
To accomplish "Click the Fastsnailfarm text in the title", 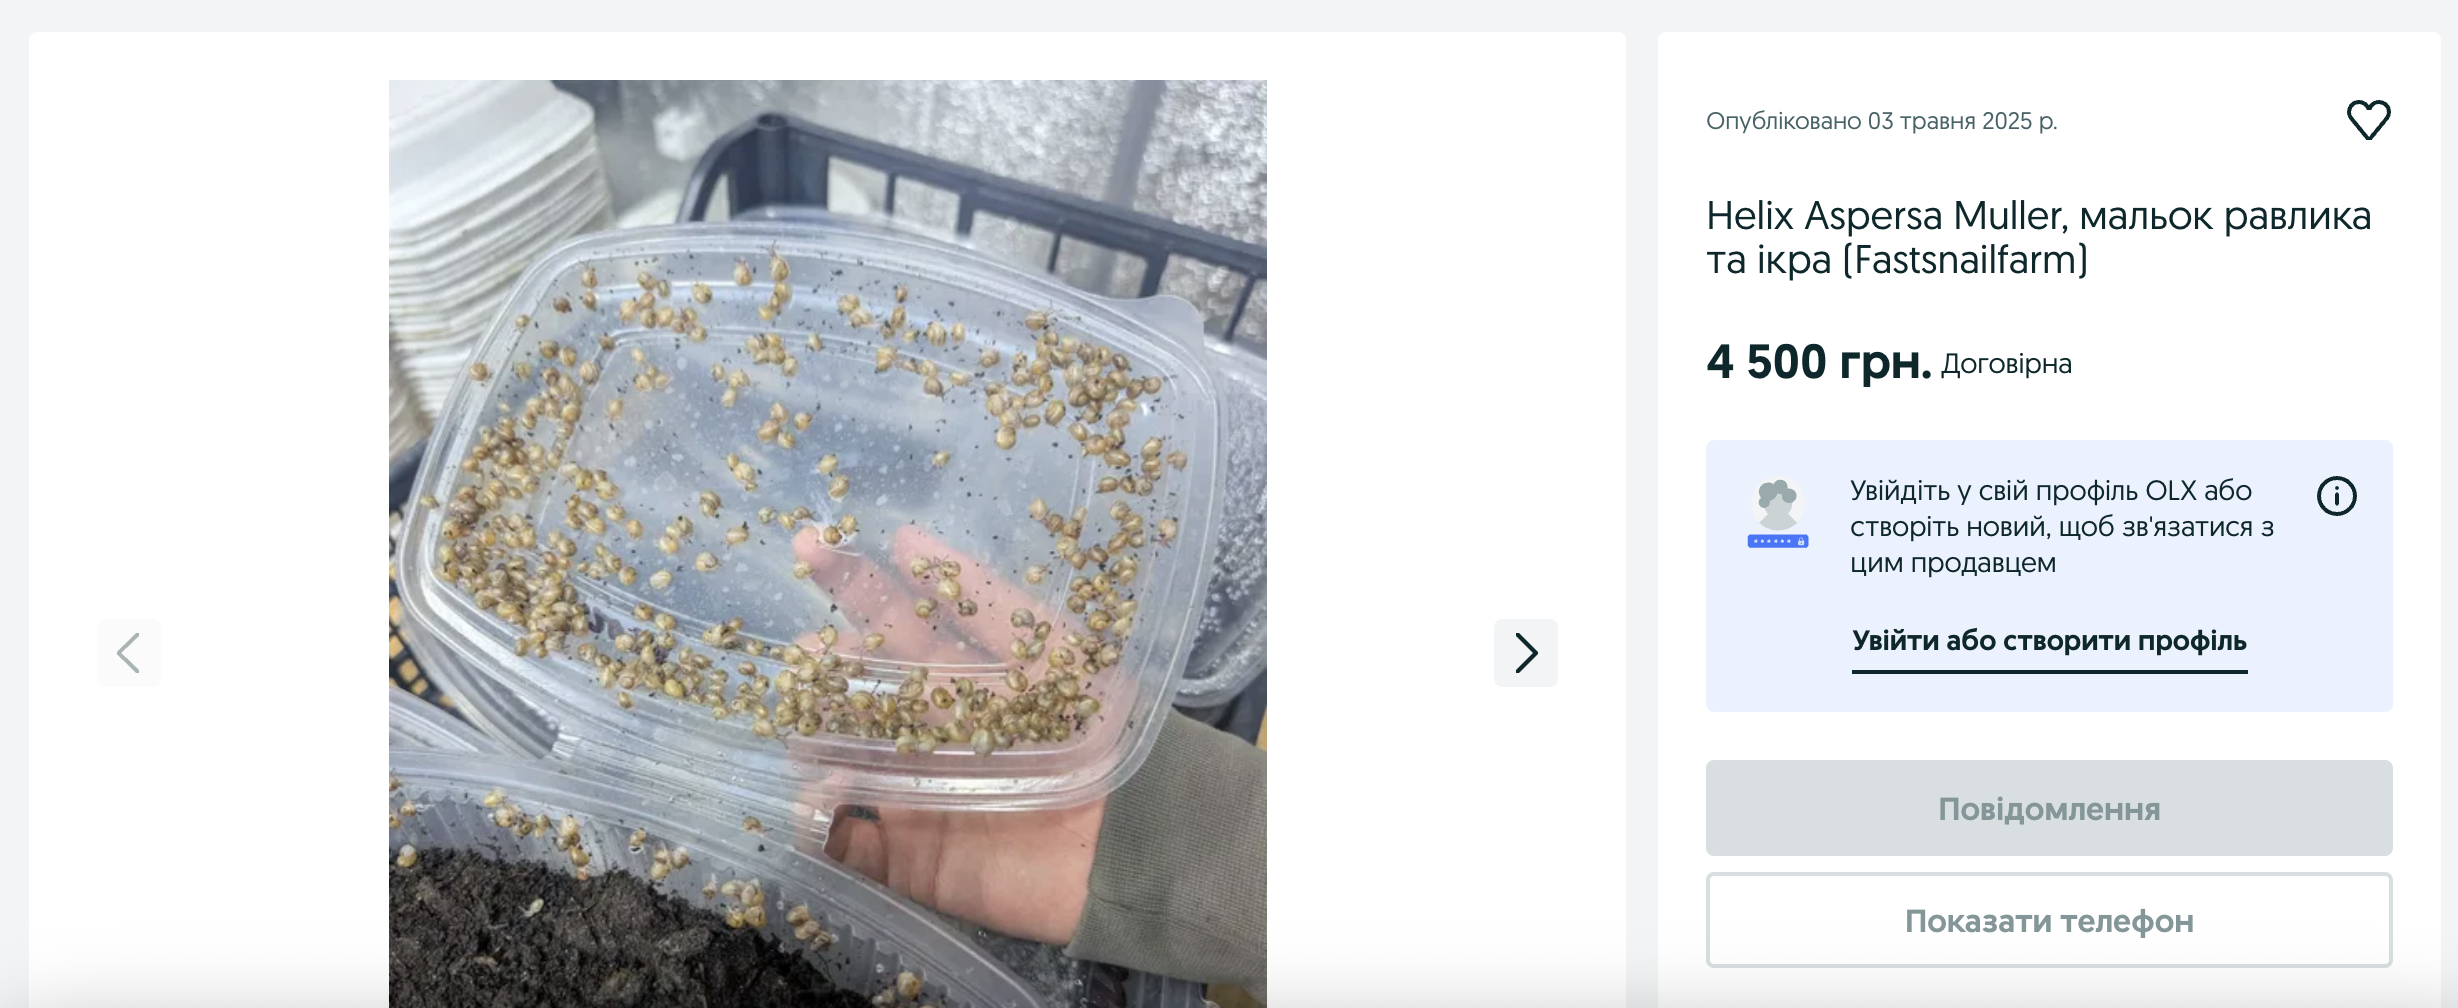I will [1967, 261].
